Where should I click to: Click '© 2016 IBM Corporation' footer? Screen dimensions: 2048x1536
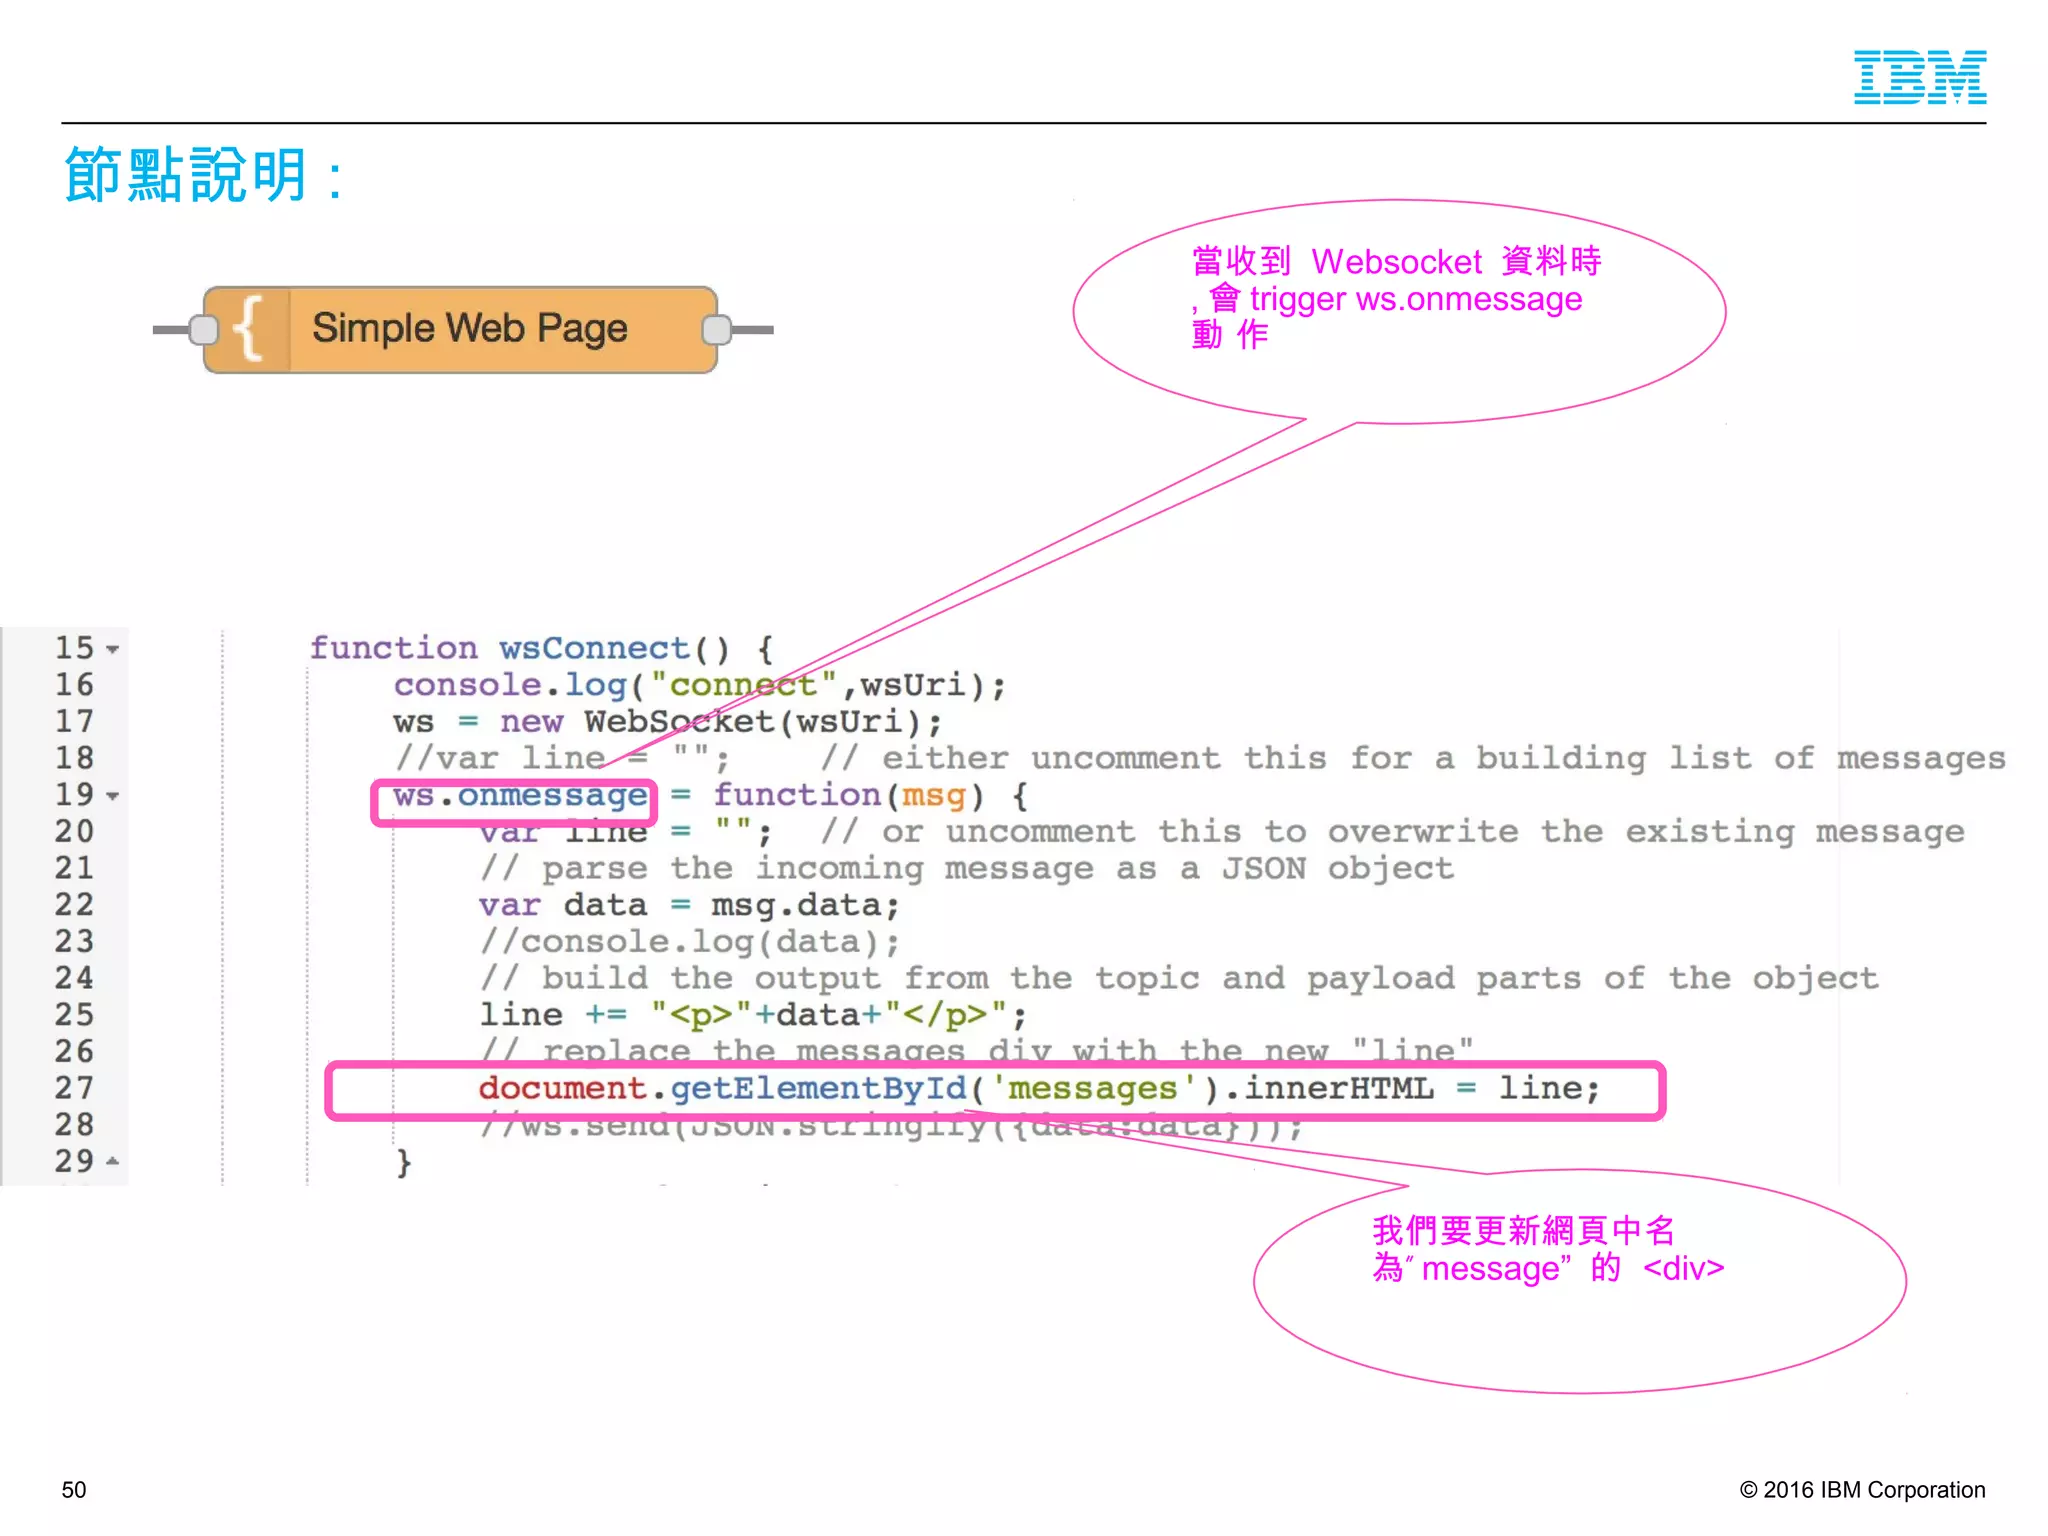[1862, 1489]
